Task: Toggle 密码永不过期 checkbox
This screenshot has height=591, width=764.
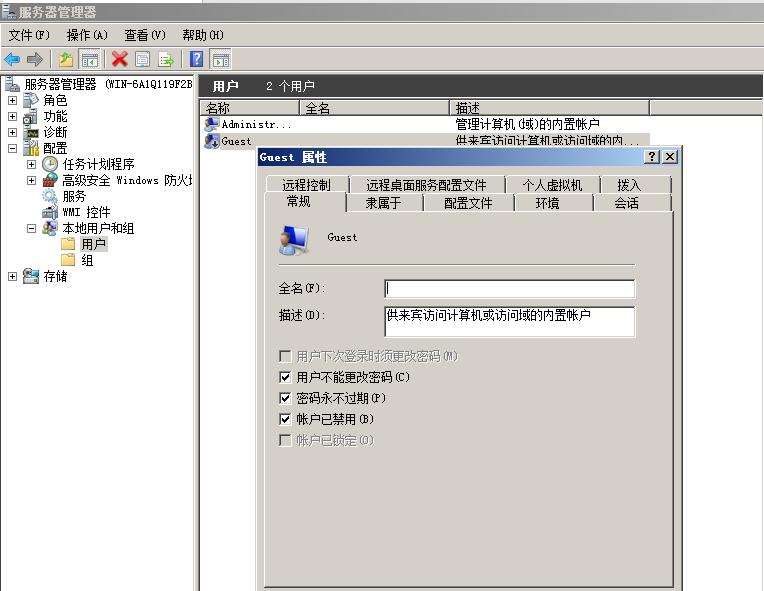Action: pyautogui.click(x=285, y=398)
